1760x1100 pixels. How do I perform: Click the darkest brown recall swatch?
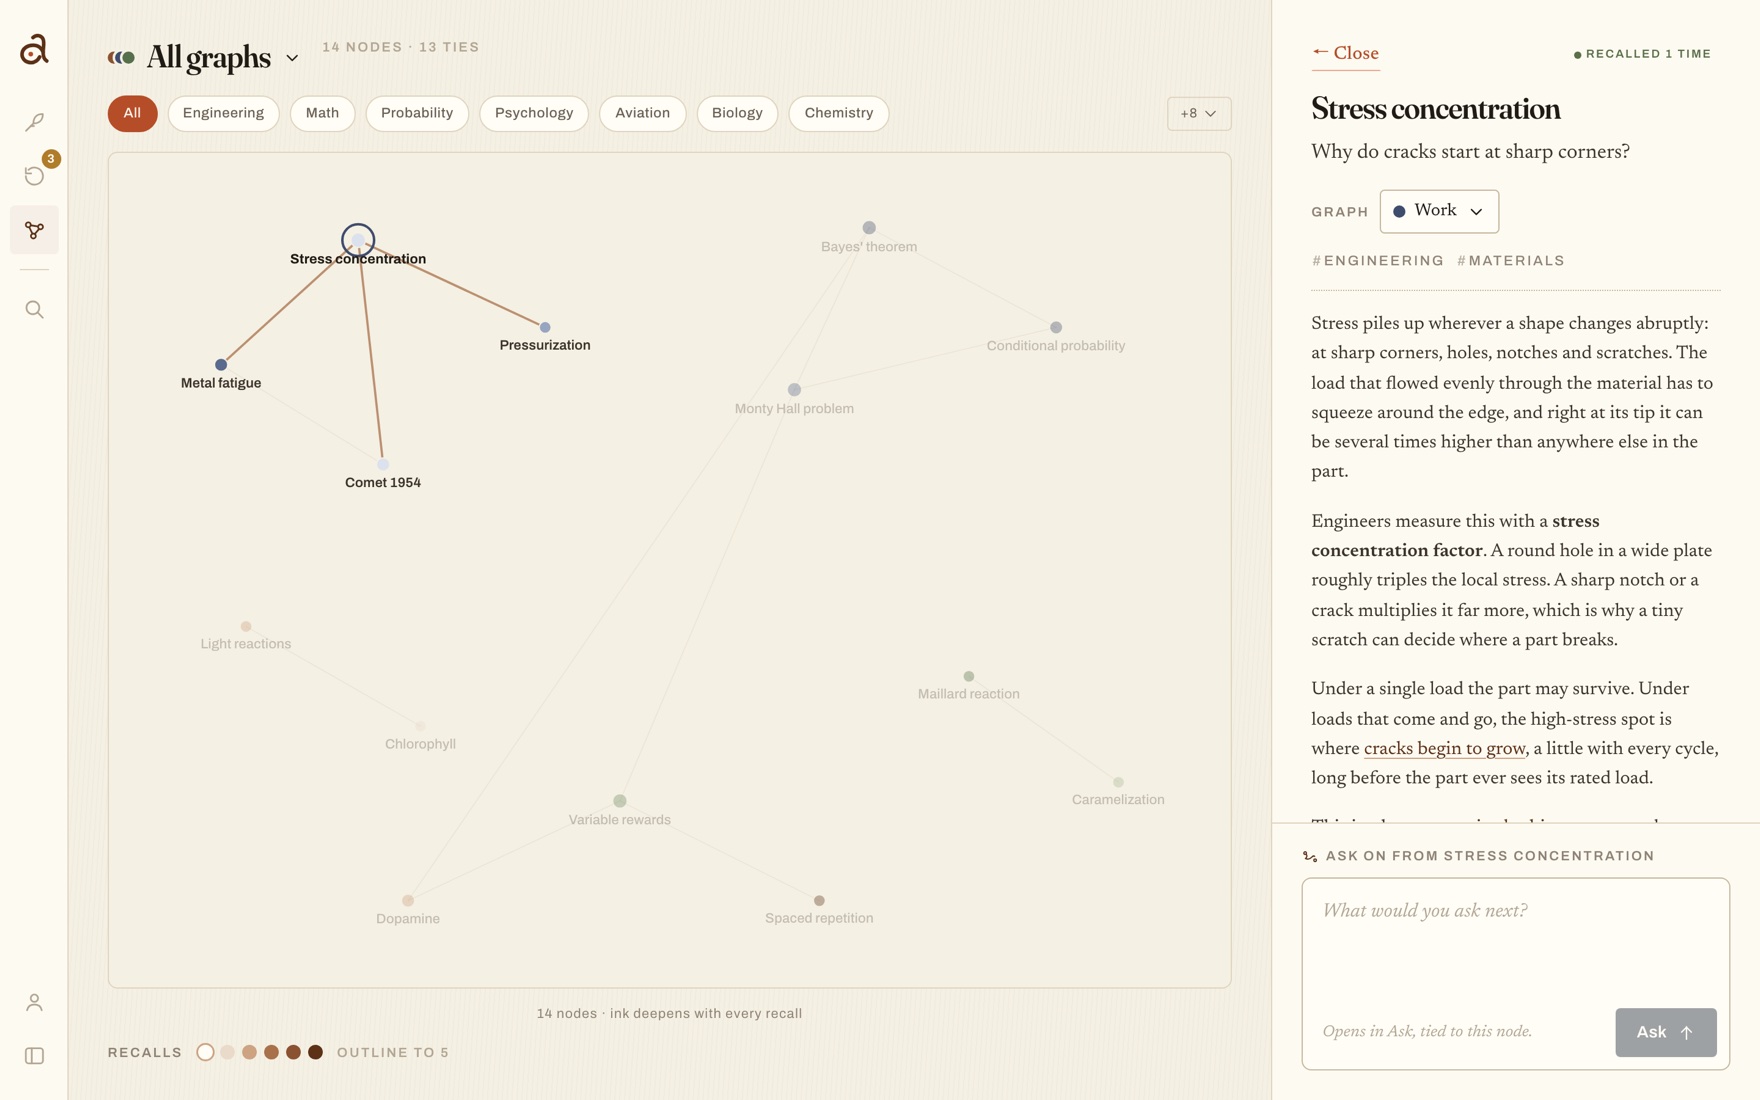[x=315, y=1052]
